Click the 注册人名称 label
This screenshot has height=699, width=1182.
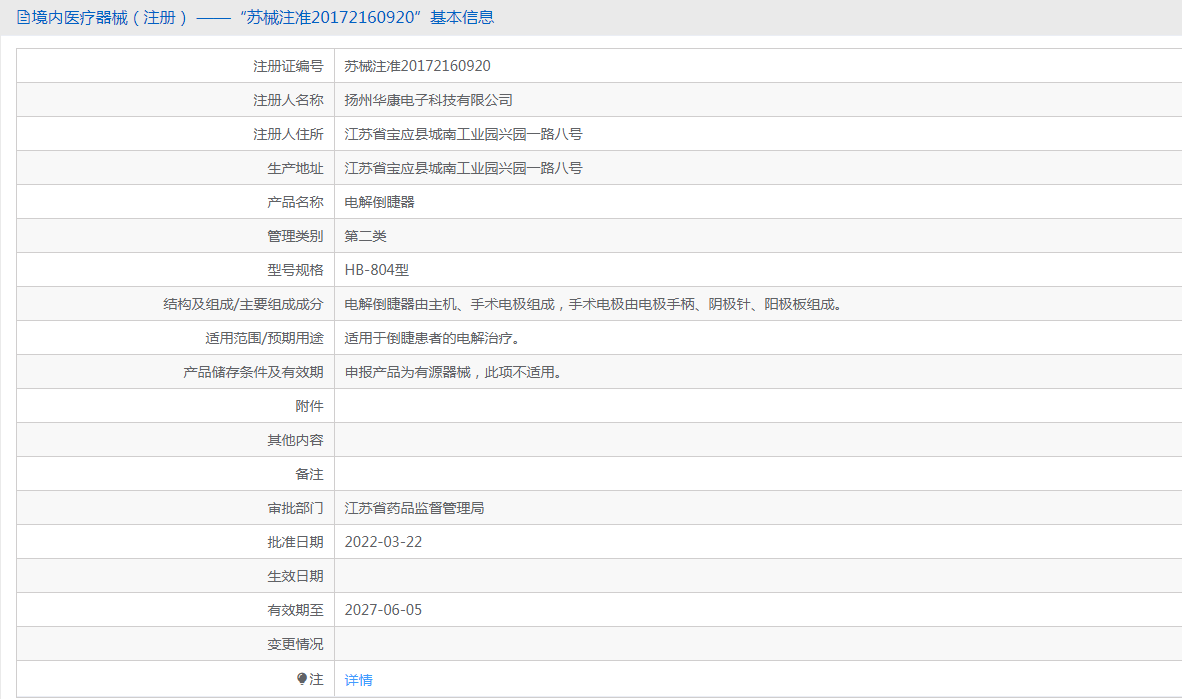(x=288, y=100)
